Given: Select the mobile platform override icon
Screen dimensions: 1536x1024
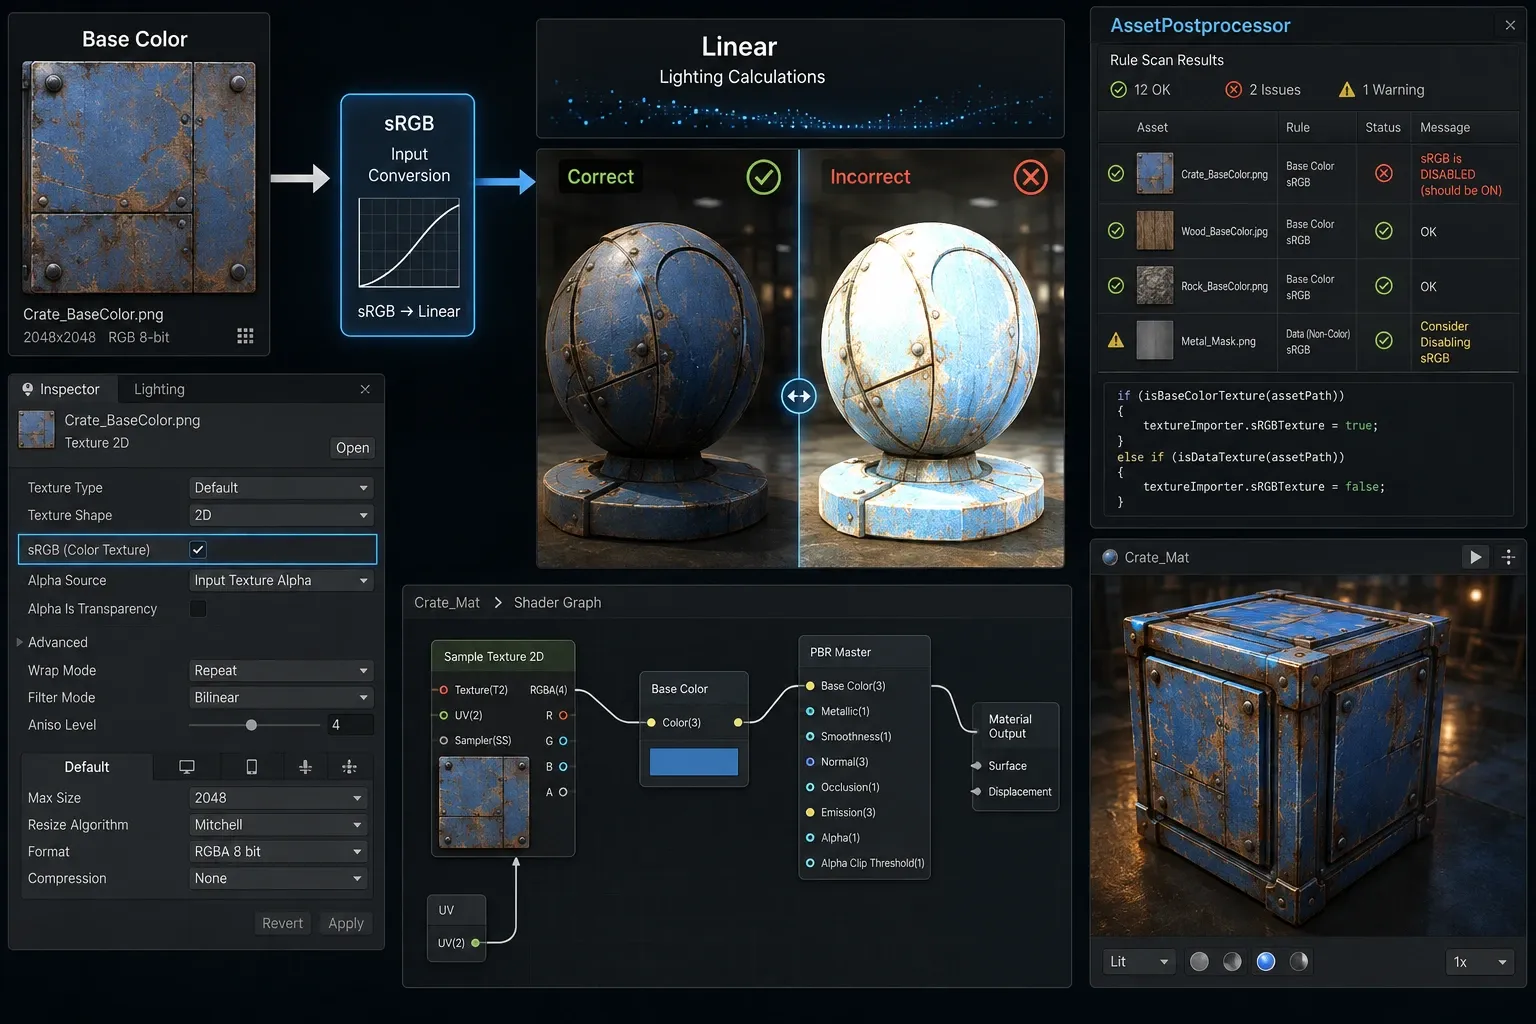Looking at the screenshot, I should pos(252,767).
